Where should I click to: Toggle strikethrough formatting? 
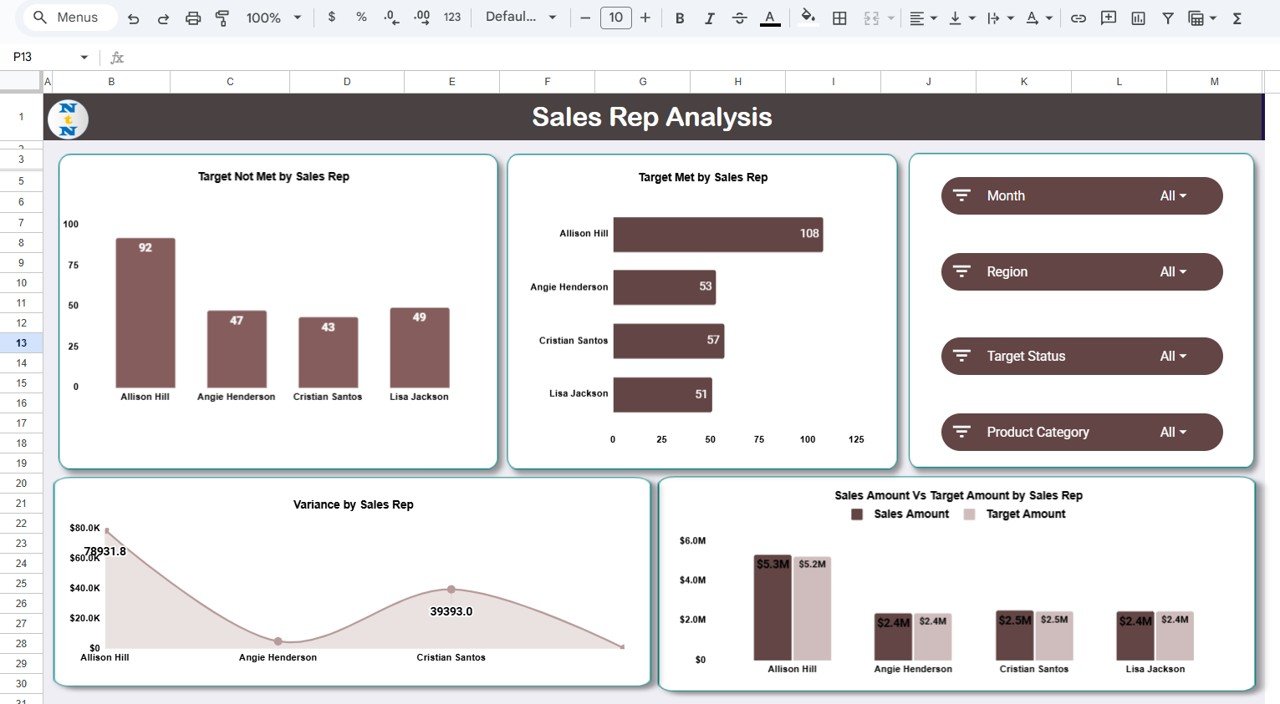739,17
